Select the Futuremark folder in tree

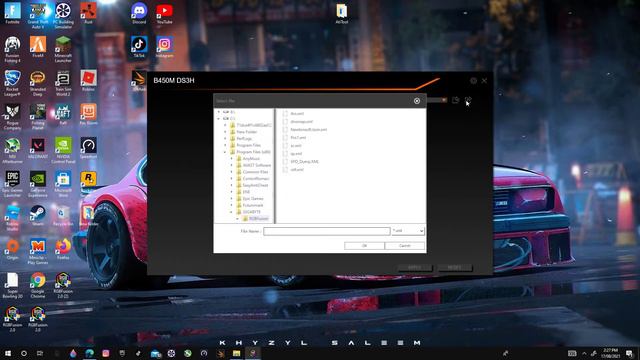tap(249, 205)
